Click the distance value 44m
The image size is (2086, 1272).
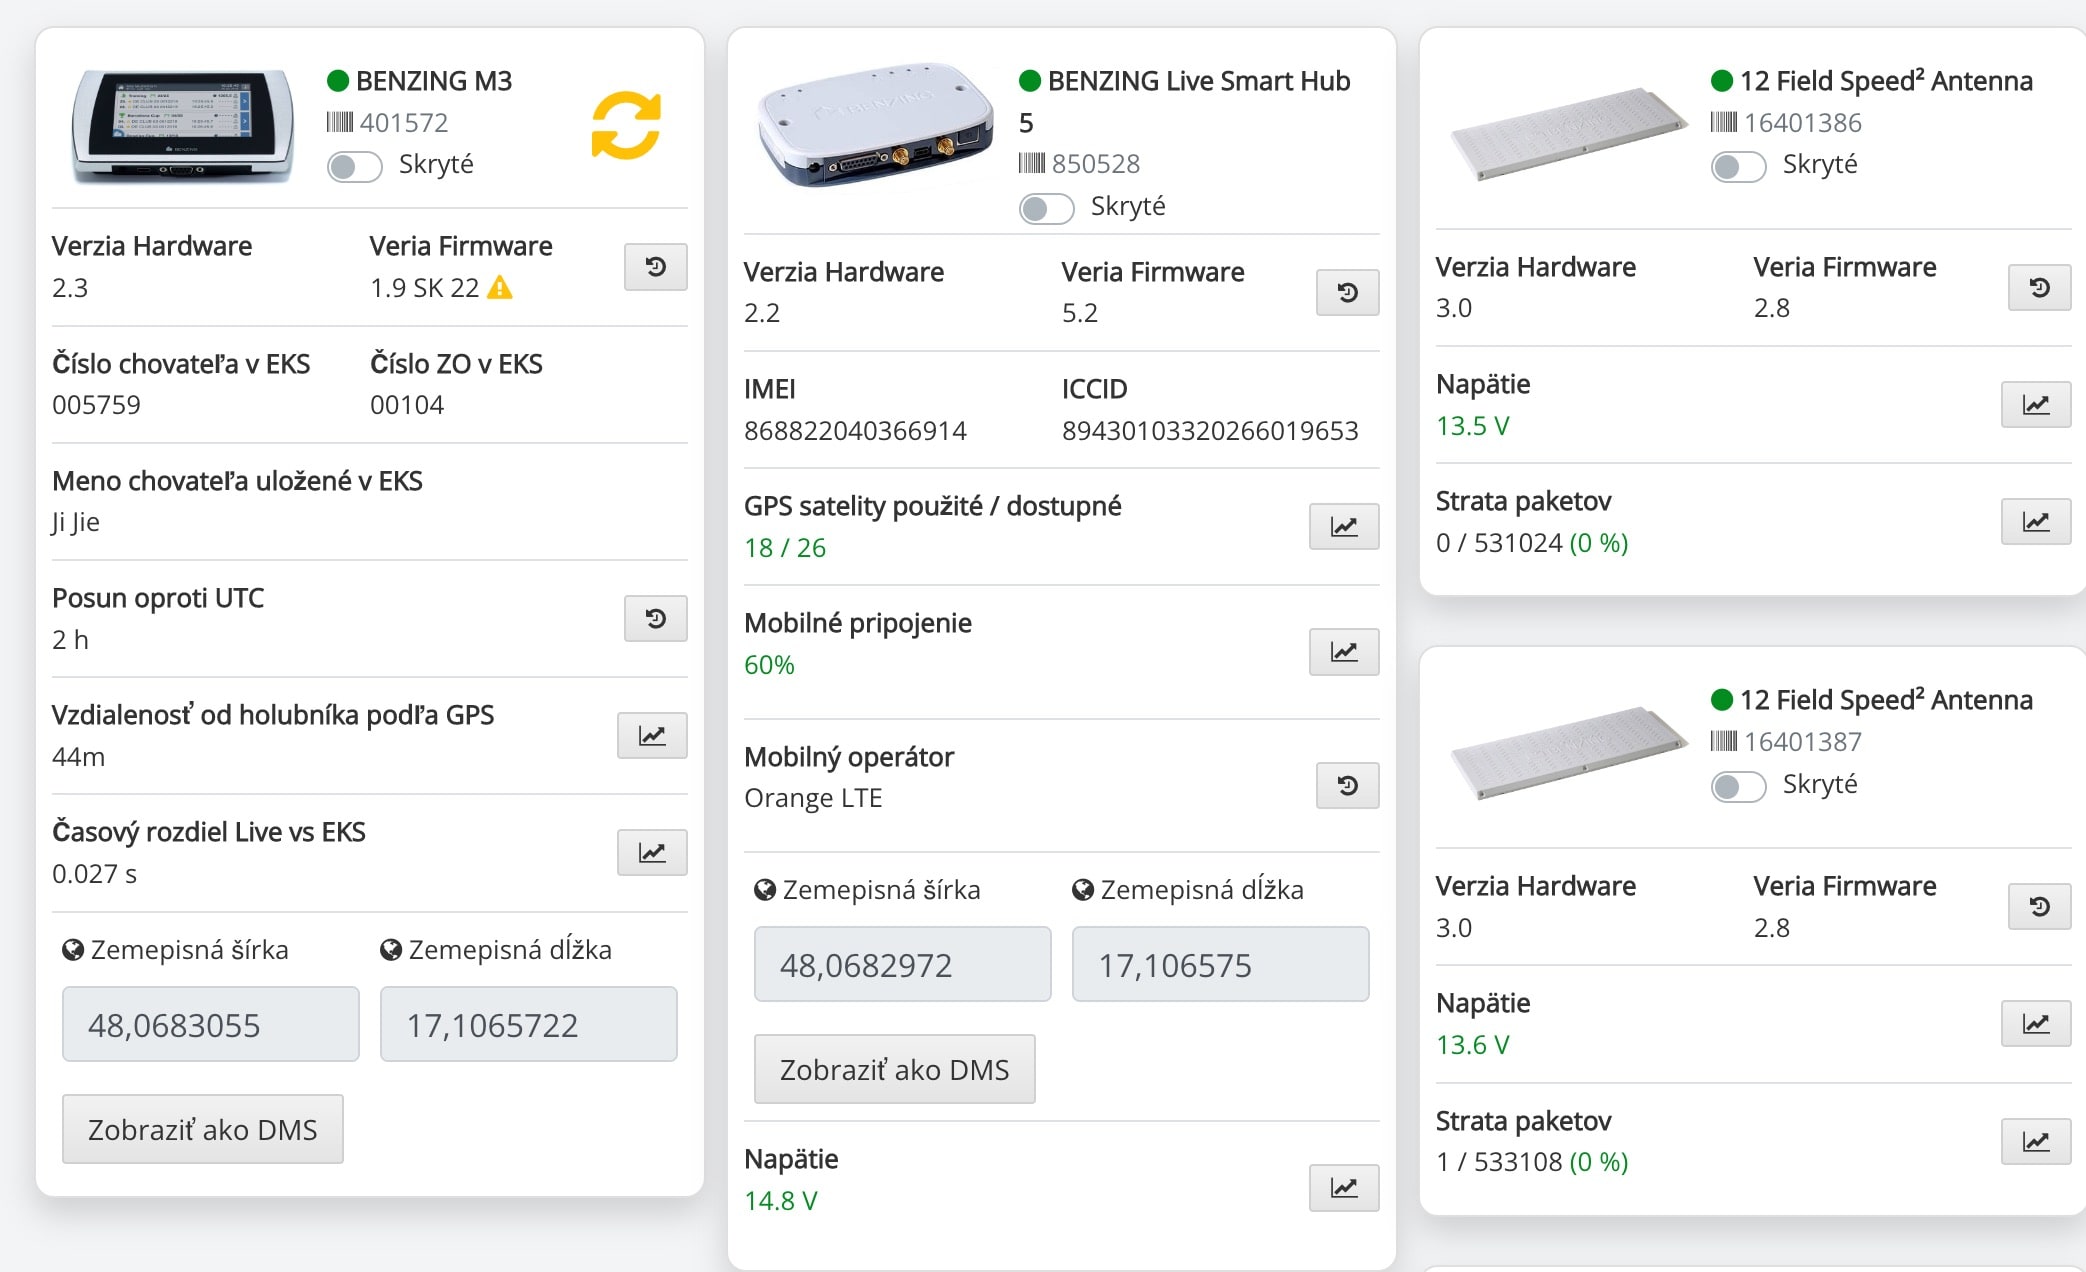click(78, 757)
